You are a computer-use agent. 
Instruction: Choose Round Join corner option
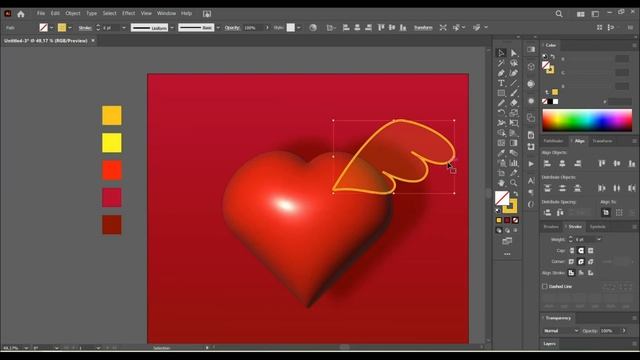(x=581, y=262)
